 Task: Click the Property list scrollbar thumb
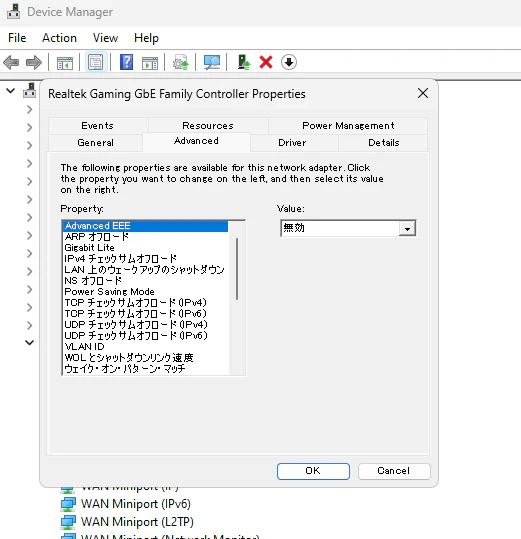click(x=237, y=269)
